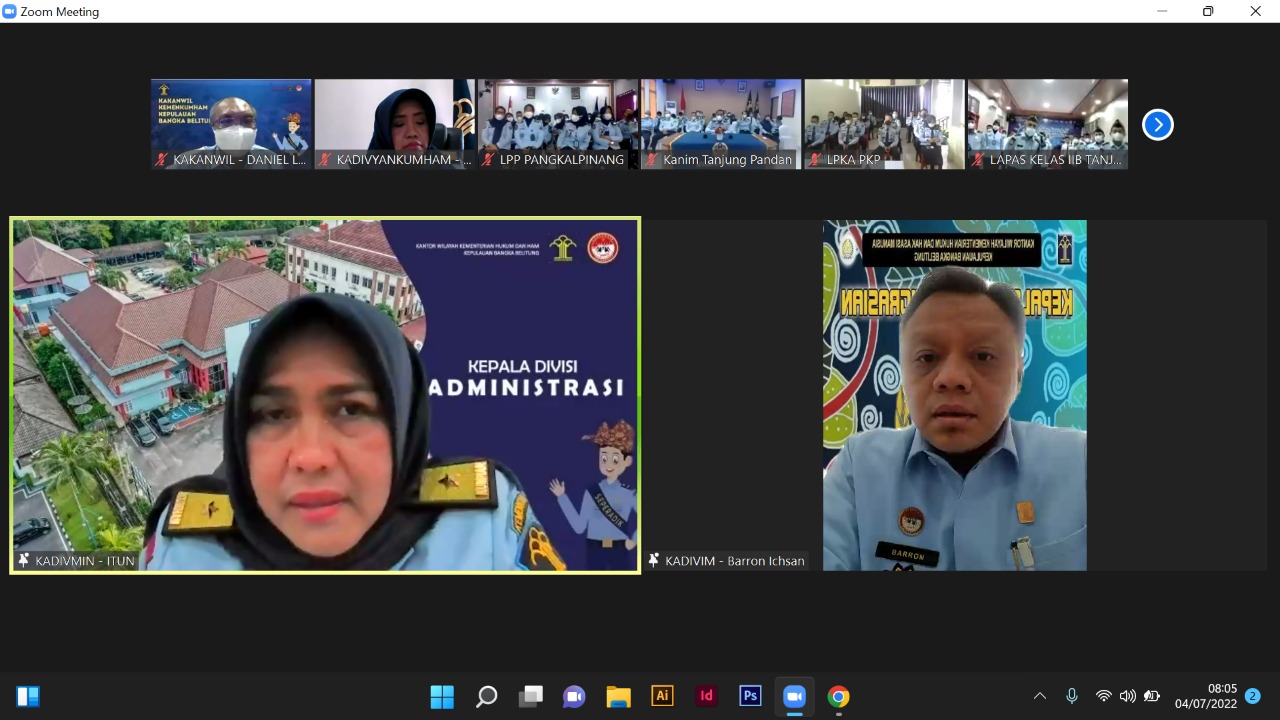This screenshot has width=1280, height=720.
Task: Open the Wi-Fi network quick settings
Action: coord(1103,696)
